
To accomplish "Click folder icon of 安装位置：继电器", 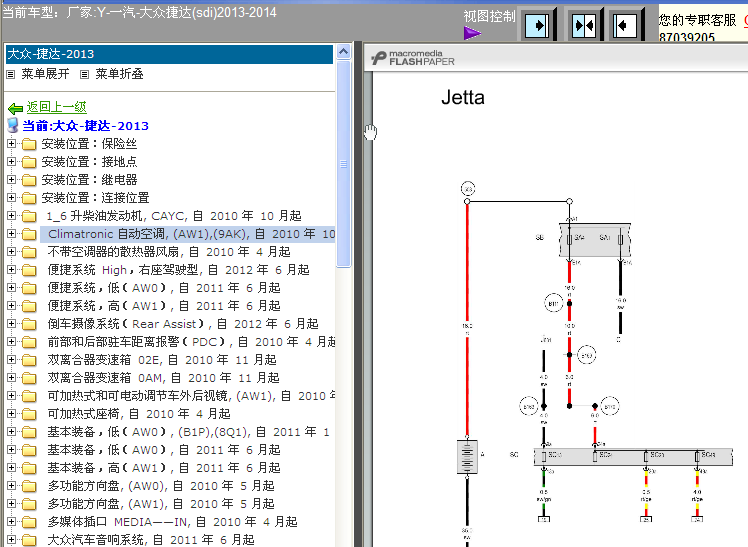I will click(29, 180).
